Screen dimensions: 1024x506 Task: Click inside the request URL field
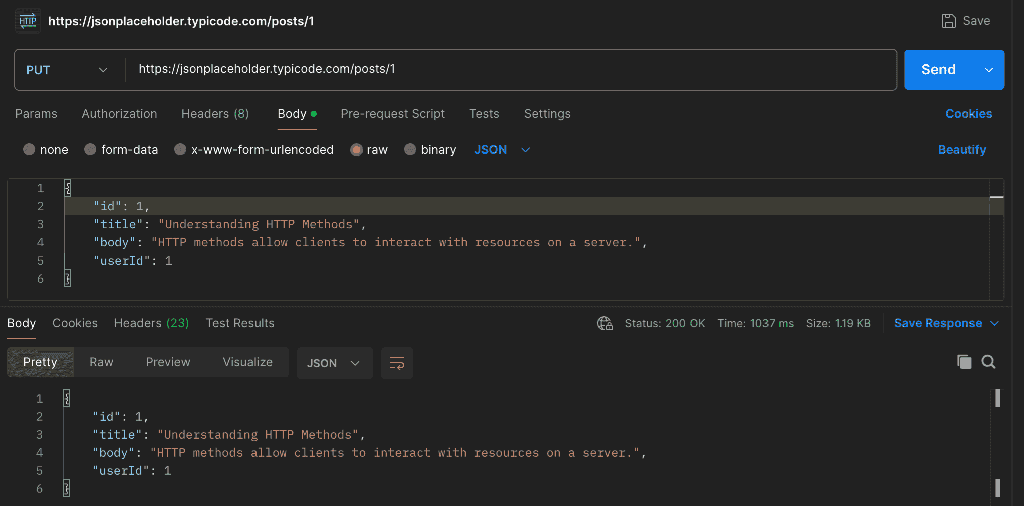tap(511, 70)
